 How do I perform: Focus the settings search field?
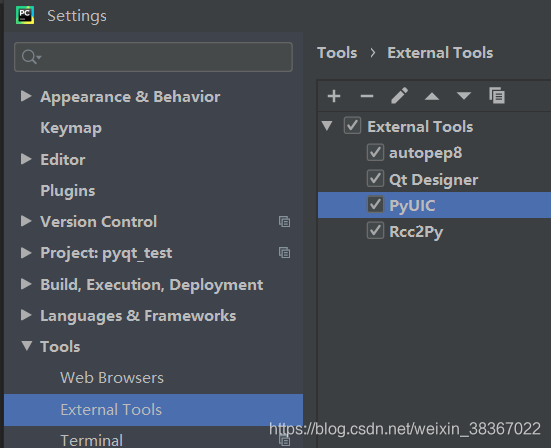point(154,57)
